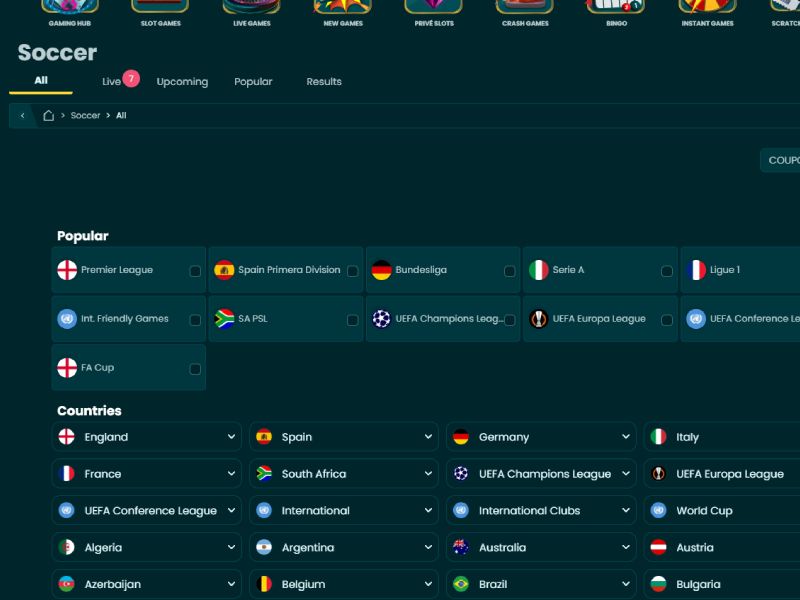This screenshot has width=800, height=600.
Task: Click the home icon in breadcrumb
Action: click(48, 115)
